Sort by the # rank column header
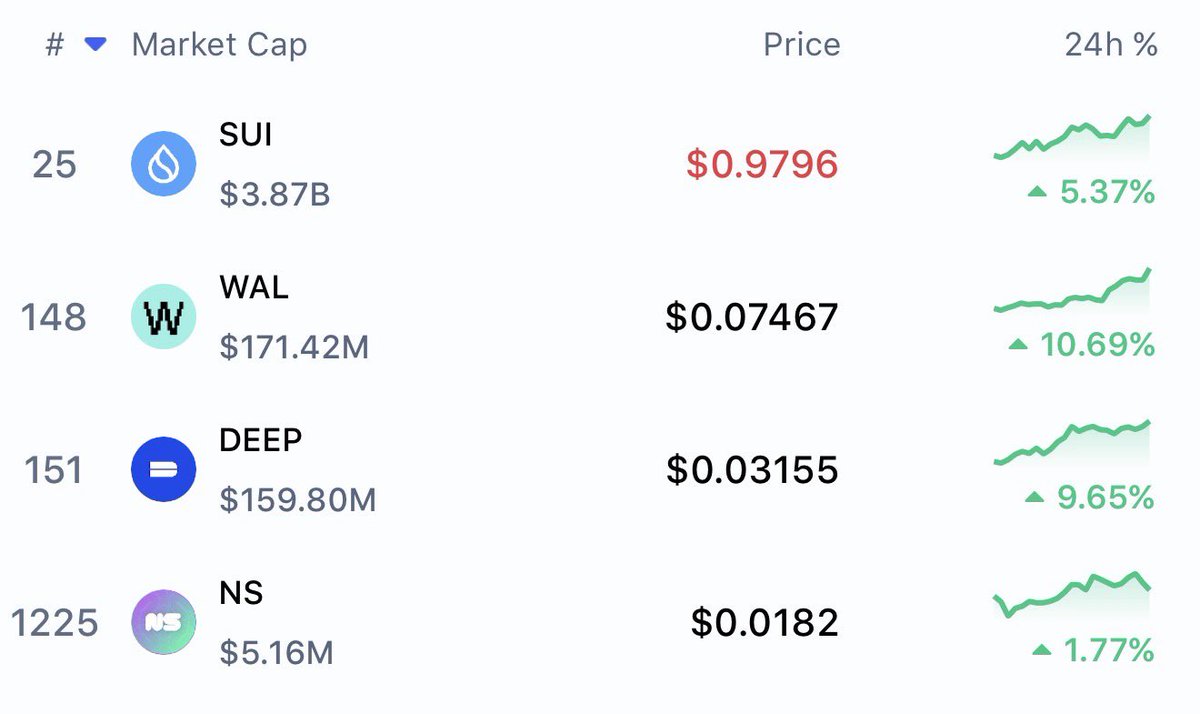Viewport: 1200px width, 714px height. tap(55, 45)
